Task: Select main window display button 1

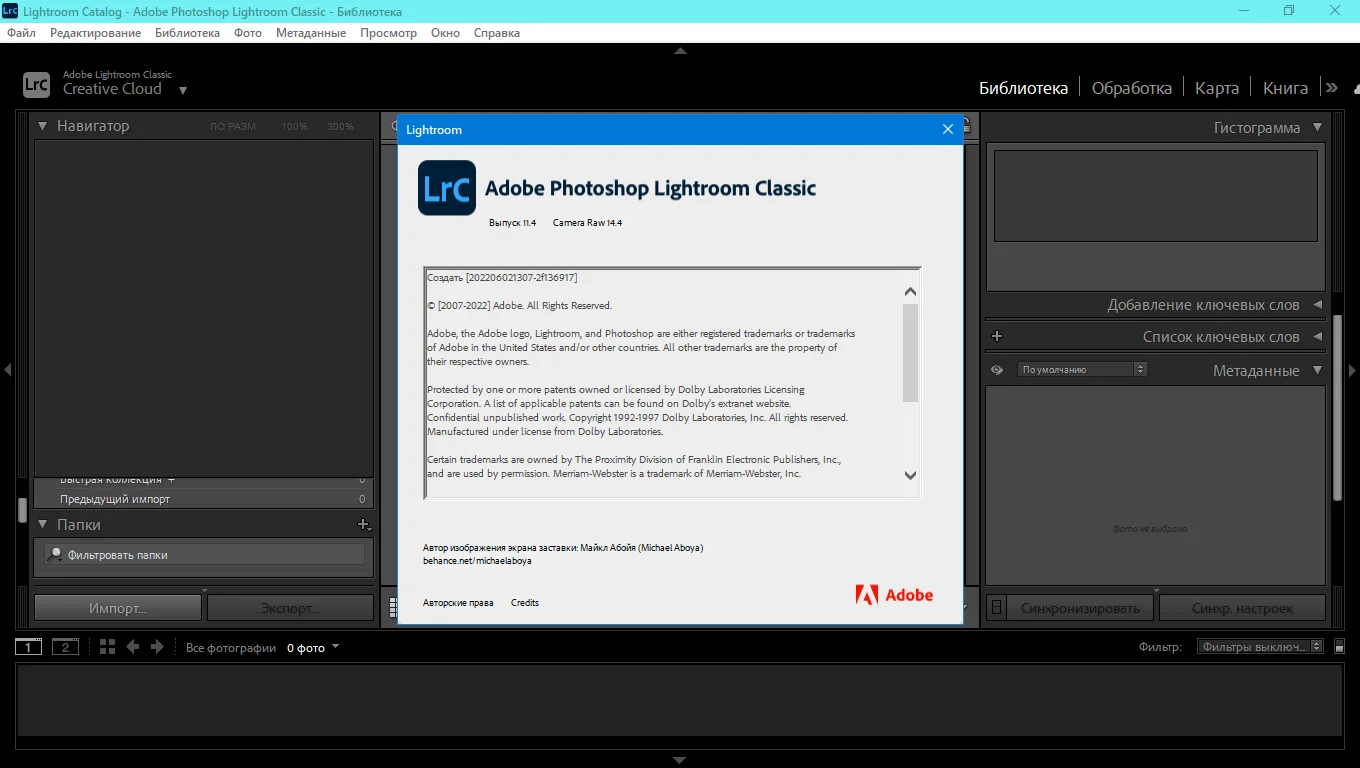Action: pyautogui.click(x=28, y=647)
